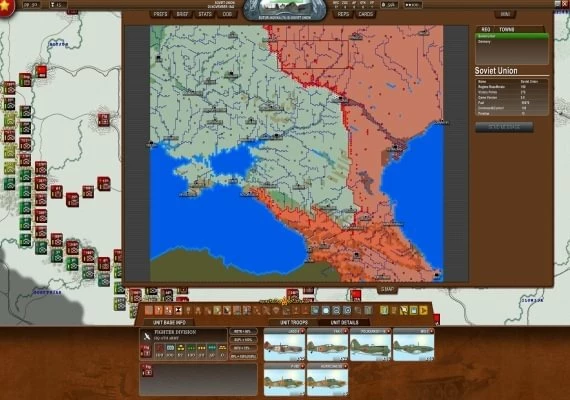Click the white toolbar icon with black cross
The width and height of the screenshot is (570, 400).
click(x=178, y=310)
